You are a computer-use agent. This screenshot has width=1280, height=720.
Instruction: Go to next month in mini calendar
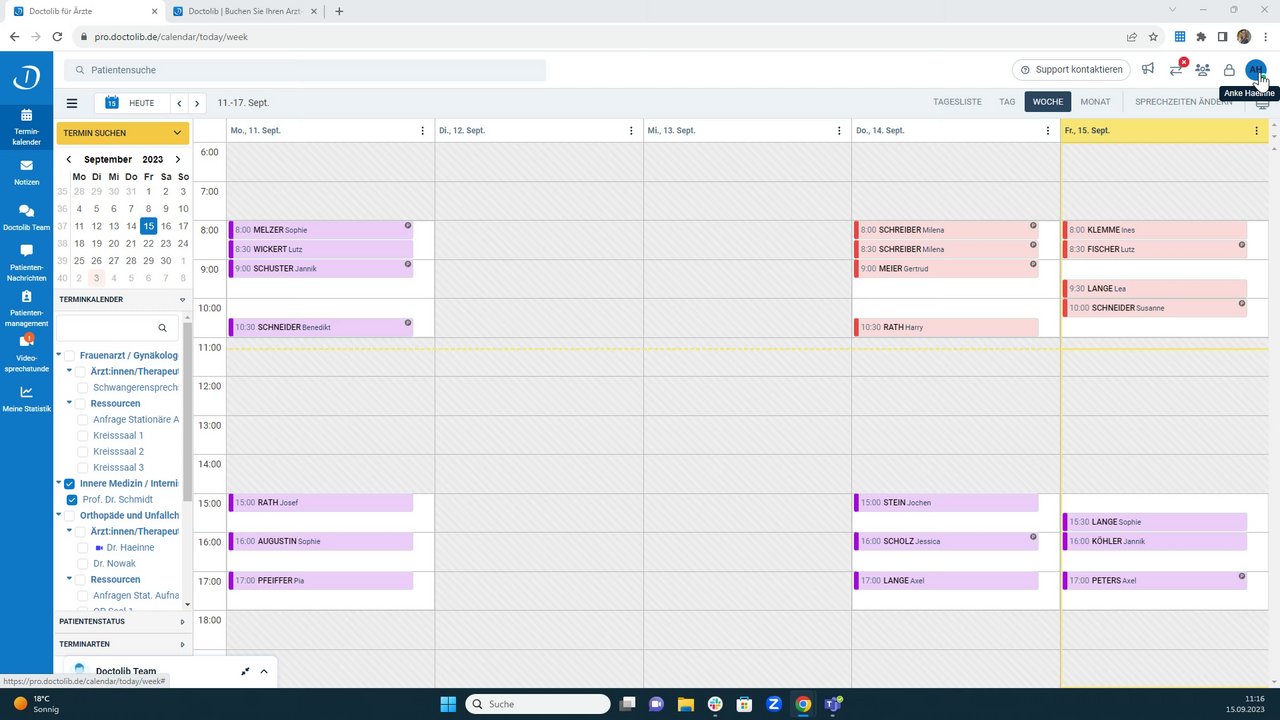click(178, 159)
